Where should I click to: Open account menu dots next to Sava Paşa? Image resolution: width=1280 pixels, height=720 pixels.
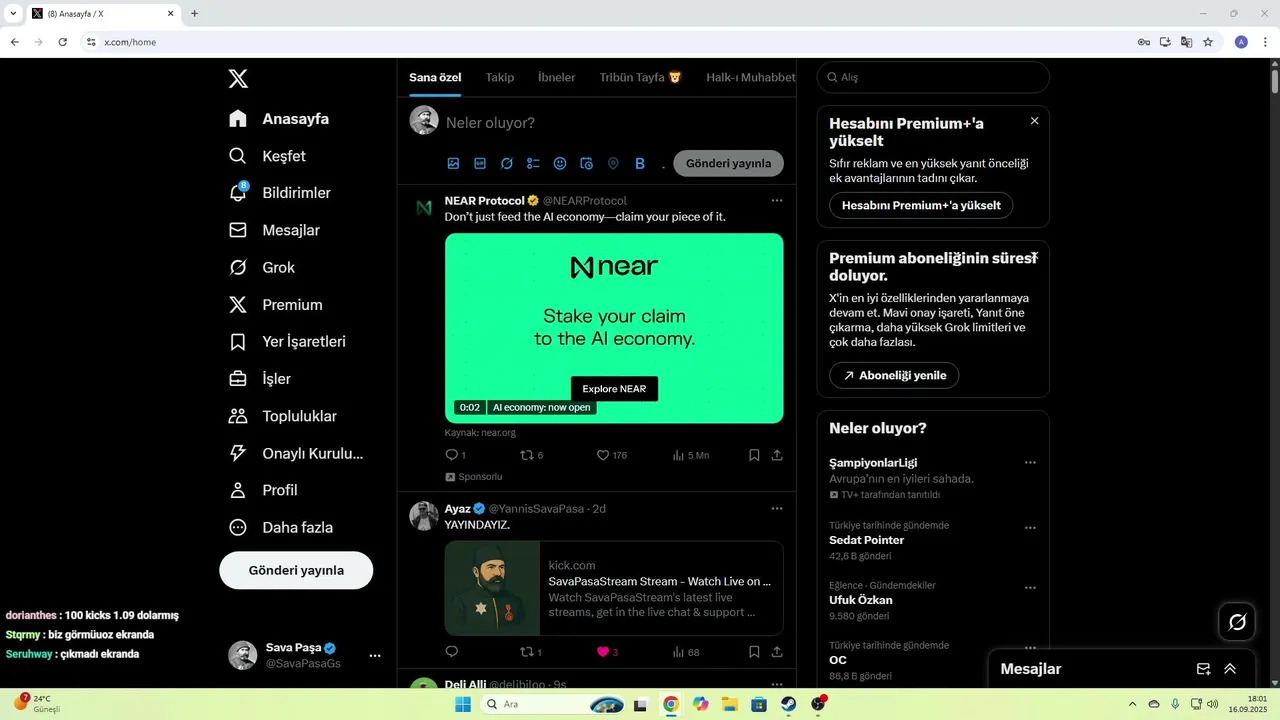375,656
